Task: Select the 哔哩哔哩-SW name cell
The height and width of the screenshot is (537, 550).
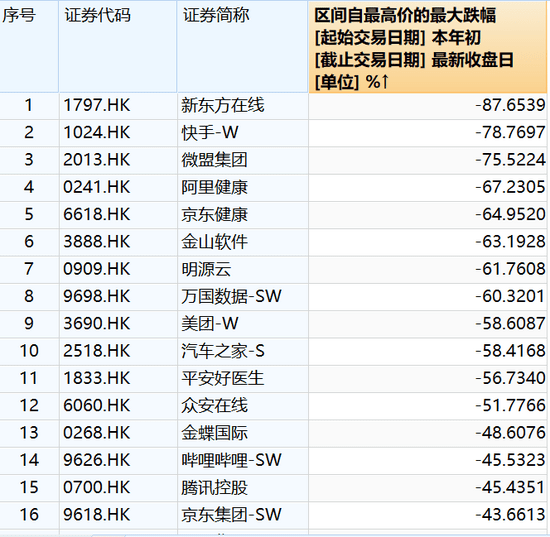Action: pyautogui.click(x=243, y=461)
